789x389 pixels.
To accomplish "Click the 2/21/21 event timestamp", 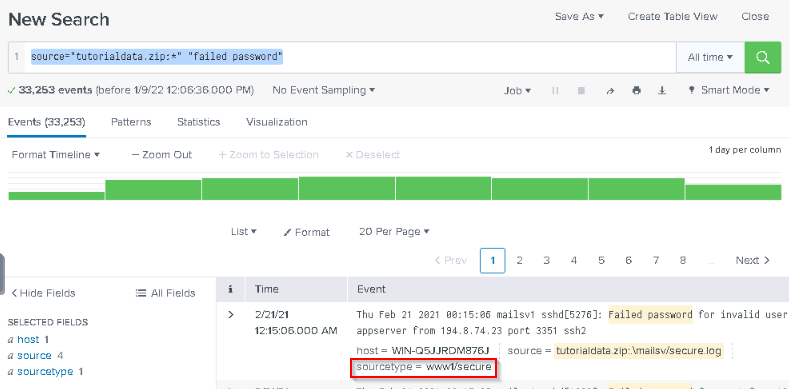I will coord(296,323).
